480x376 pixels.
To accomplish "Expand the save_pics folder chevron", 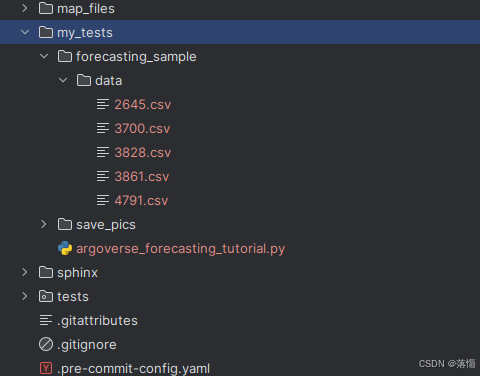I will pyautogui.click(x=44, y=224).
